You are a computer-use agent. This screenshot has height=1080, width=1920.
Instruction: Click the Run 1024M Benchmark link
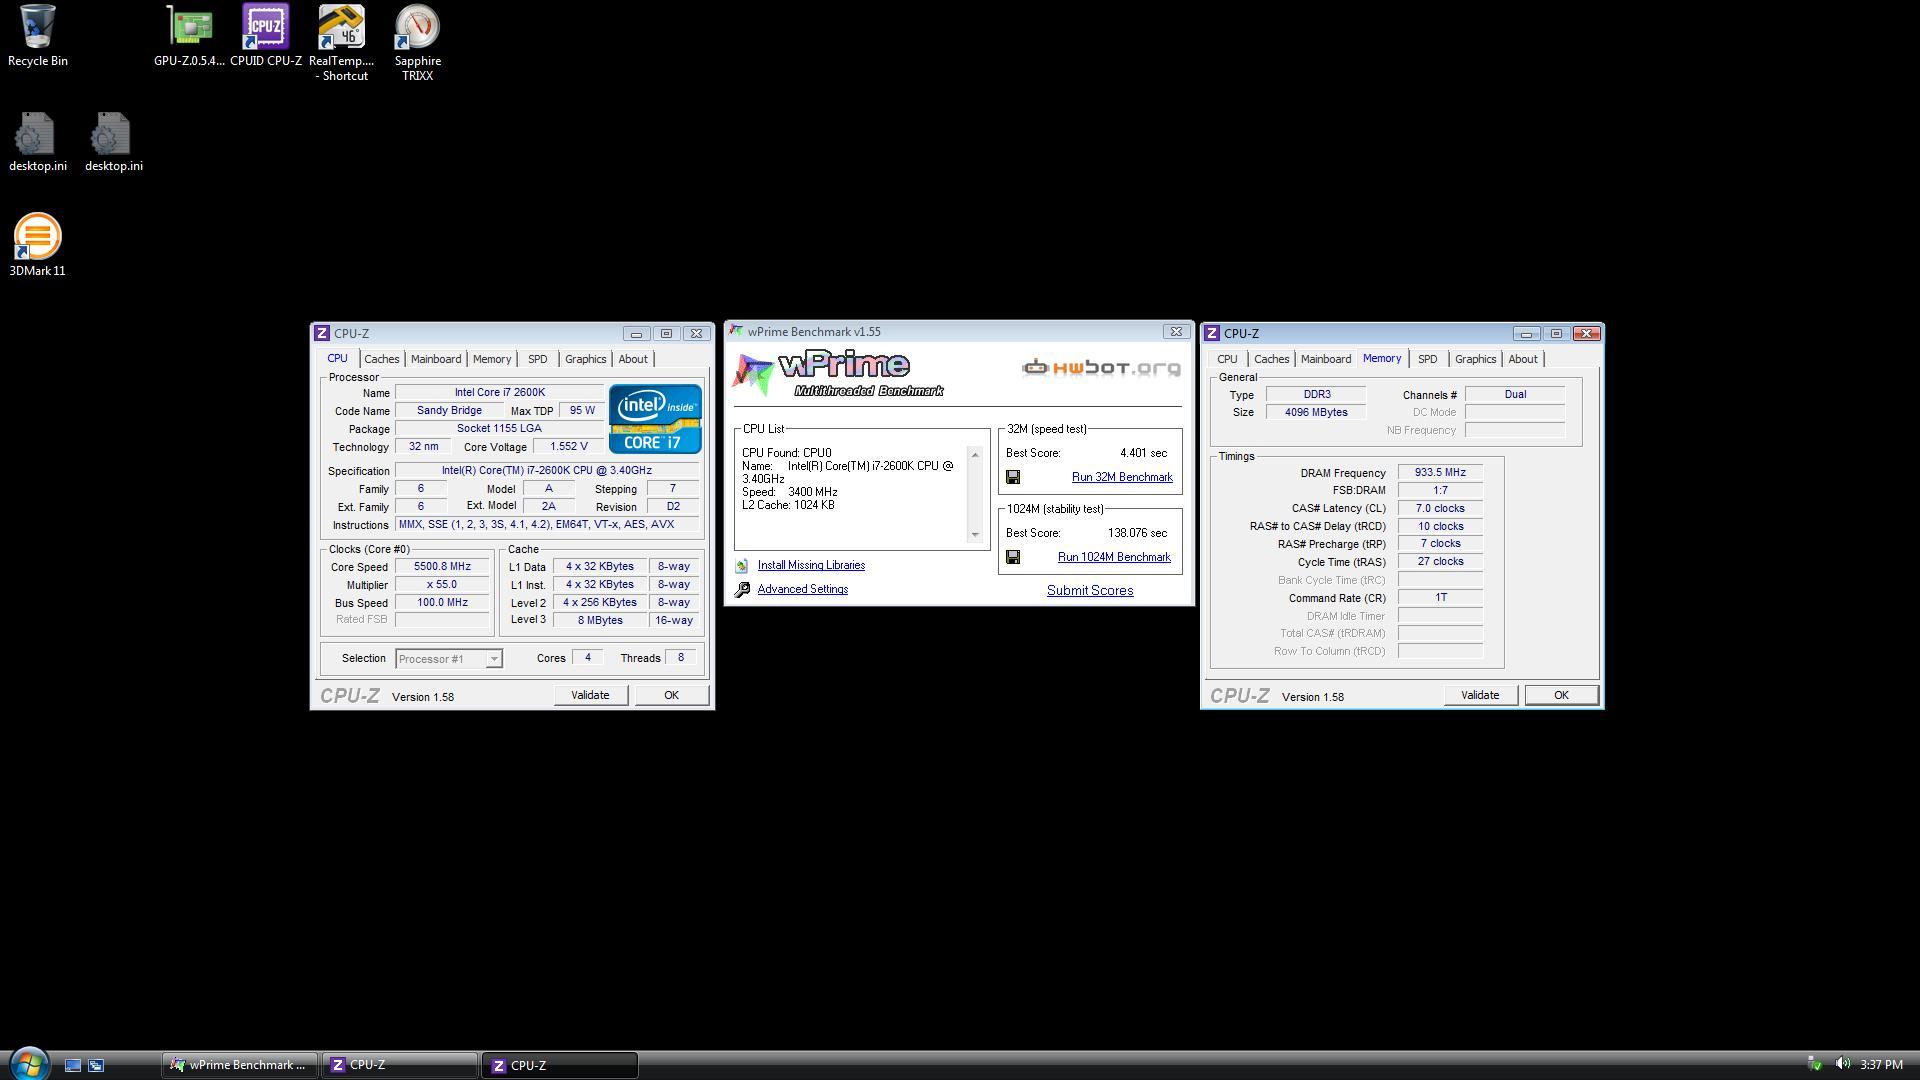point(1114,558)
